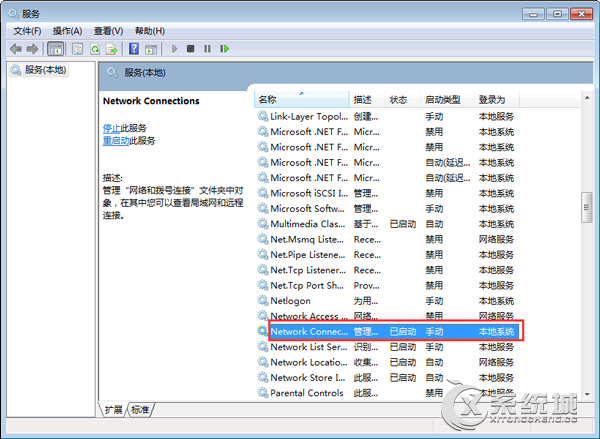Select the Network Store I... service
The width and height of the screenshot is (600, 439).
click(388, 377)
